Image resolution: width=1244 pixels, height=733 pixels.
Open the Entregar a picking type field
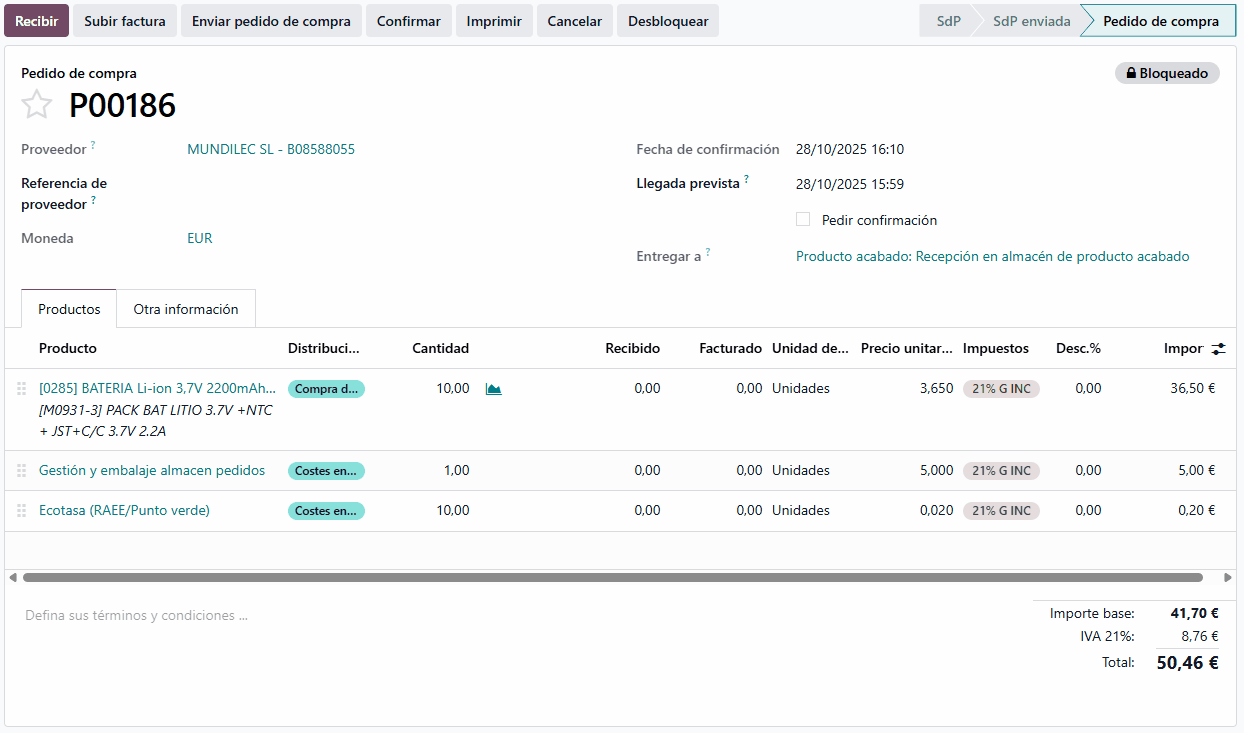pos(992,256)
